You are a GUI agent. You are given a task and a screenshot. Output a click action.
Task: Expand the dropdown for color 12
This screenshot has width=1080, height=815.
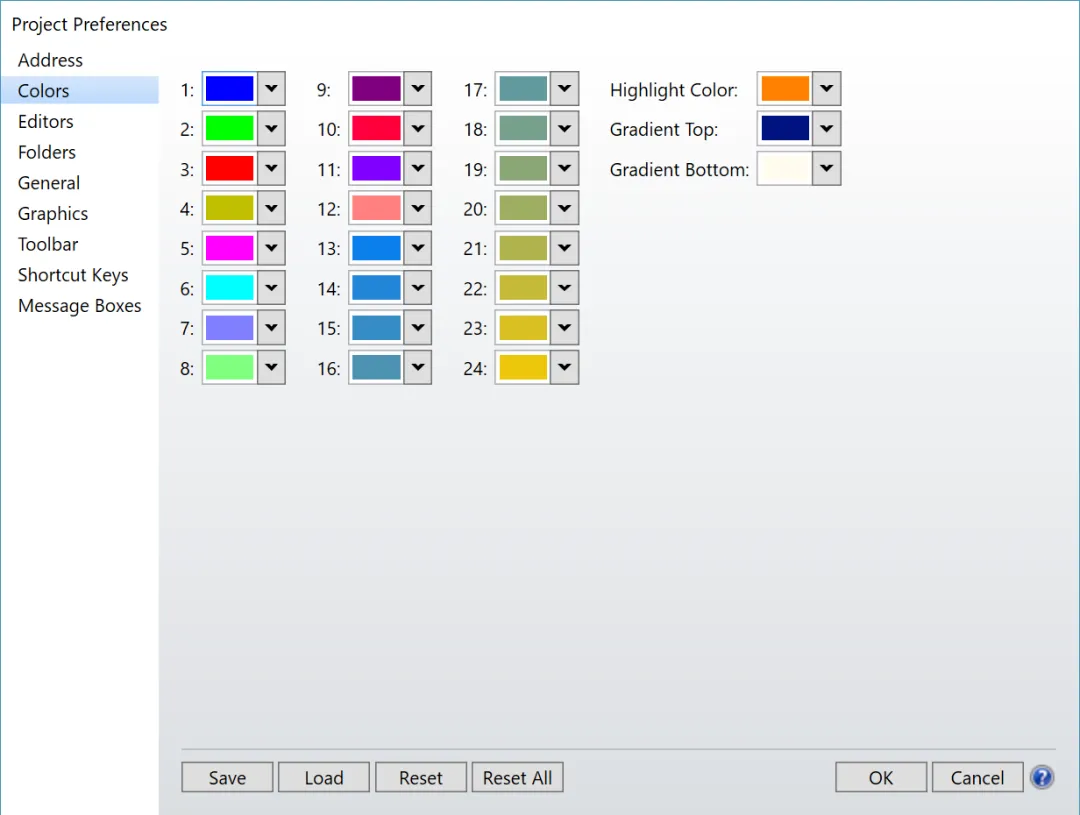(418, 208)
